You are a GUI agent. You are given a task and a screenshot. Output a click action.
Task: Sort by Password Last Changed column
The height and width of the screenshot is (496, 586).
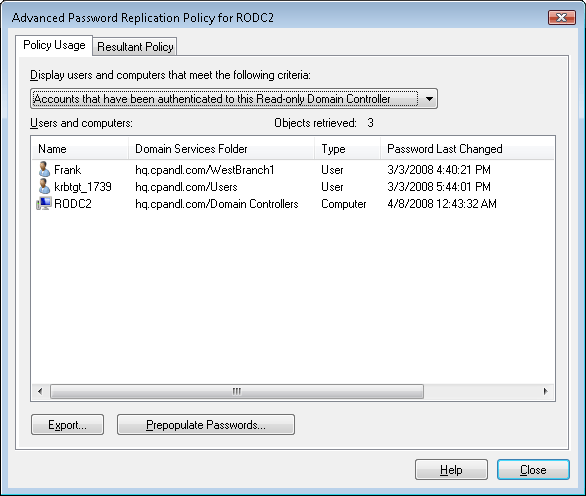coord(467,149)
